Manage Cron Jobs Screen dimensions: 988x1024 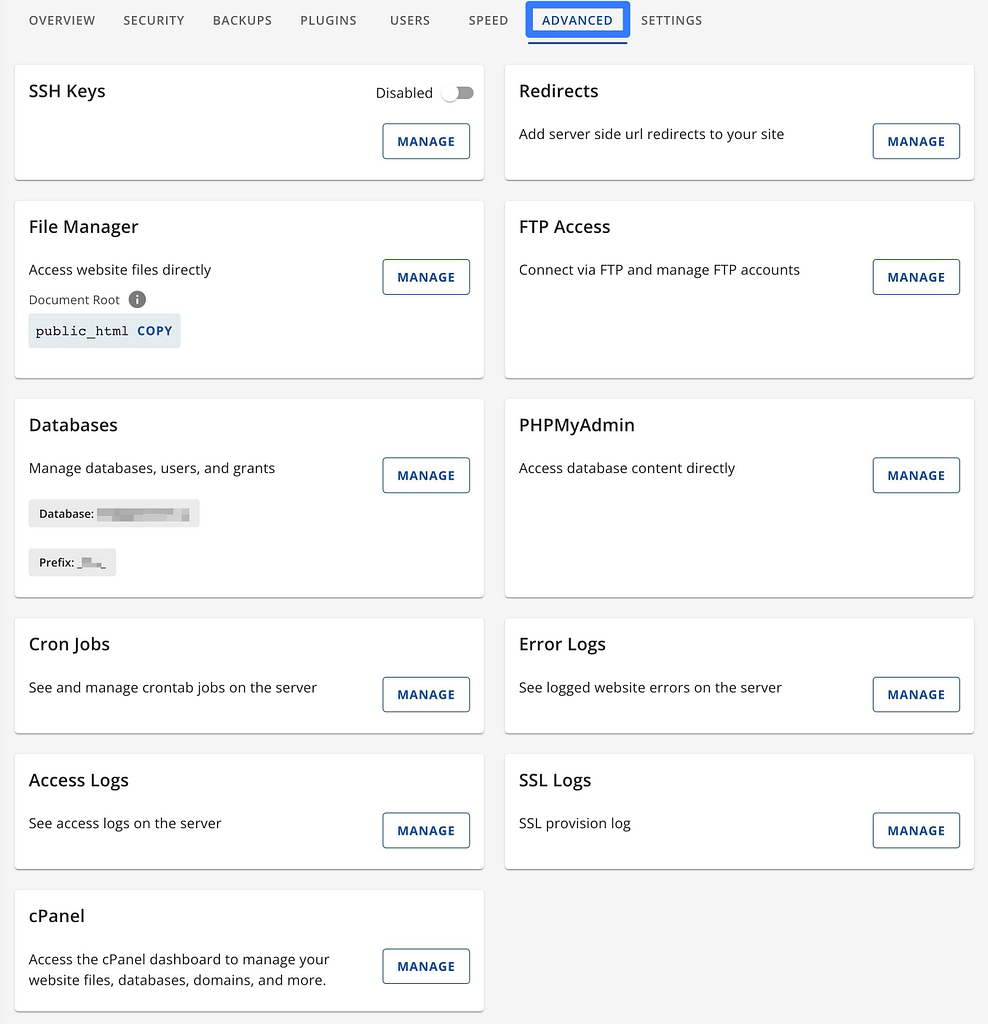pyautogui.click(x=426, y=694)
